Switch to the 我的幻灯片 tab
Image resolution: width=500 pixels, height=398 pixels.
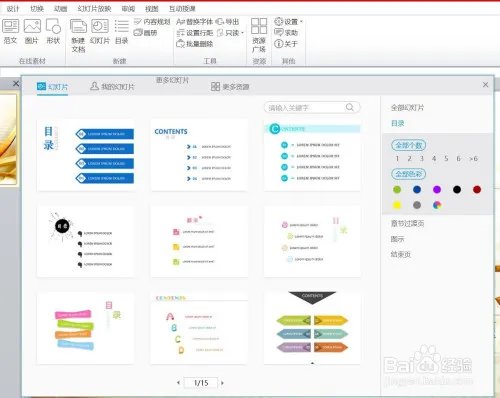(x=112, y=87)
